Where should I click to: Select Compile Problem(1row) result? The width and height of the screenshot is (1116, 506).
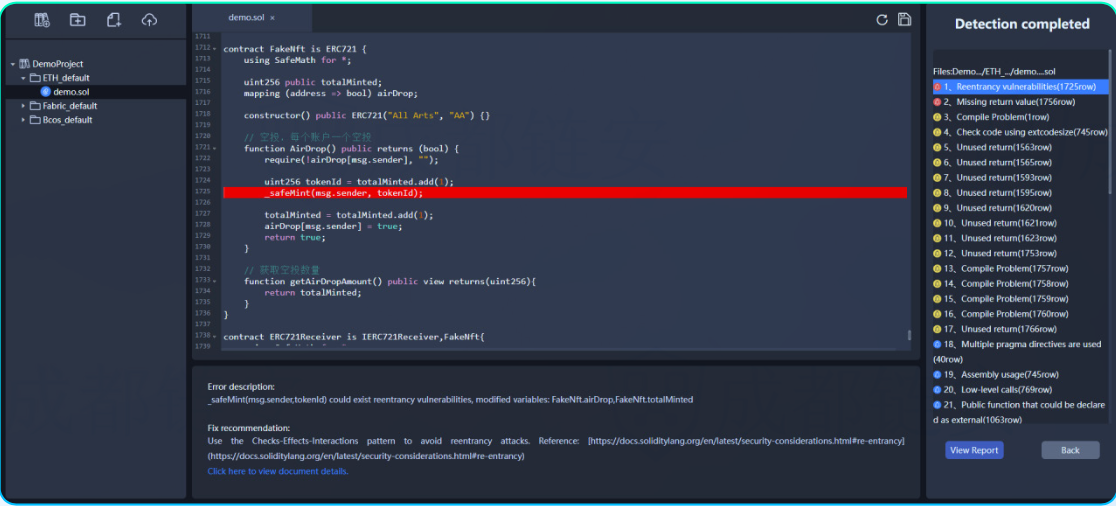click(1021, 117)
